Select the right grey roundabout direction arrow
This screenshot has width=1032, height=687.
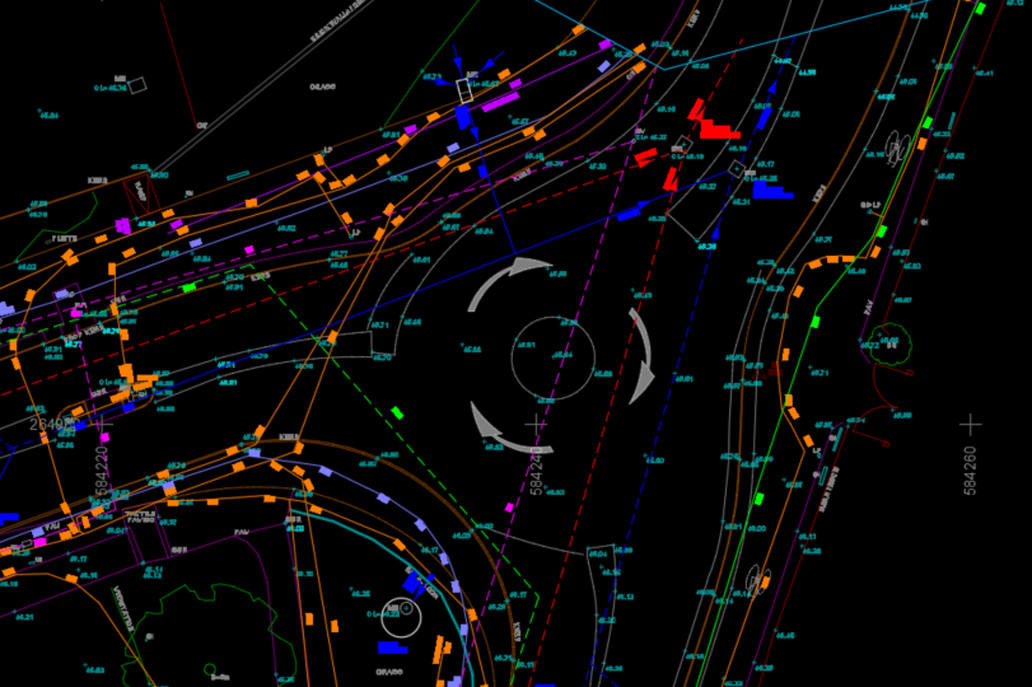pos(642,356)
